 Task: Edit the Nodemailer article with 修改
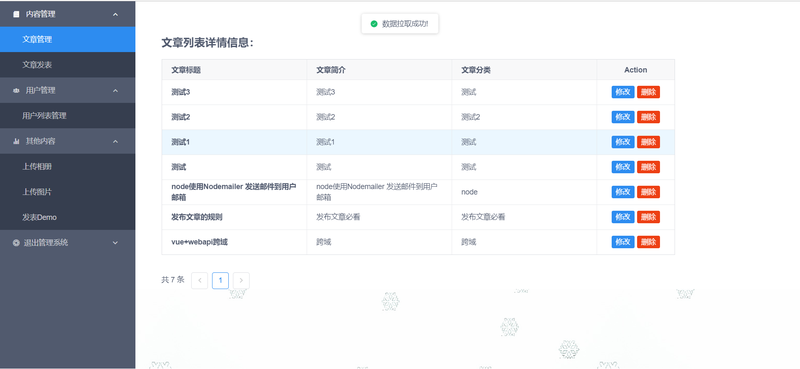[623, 192]
